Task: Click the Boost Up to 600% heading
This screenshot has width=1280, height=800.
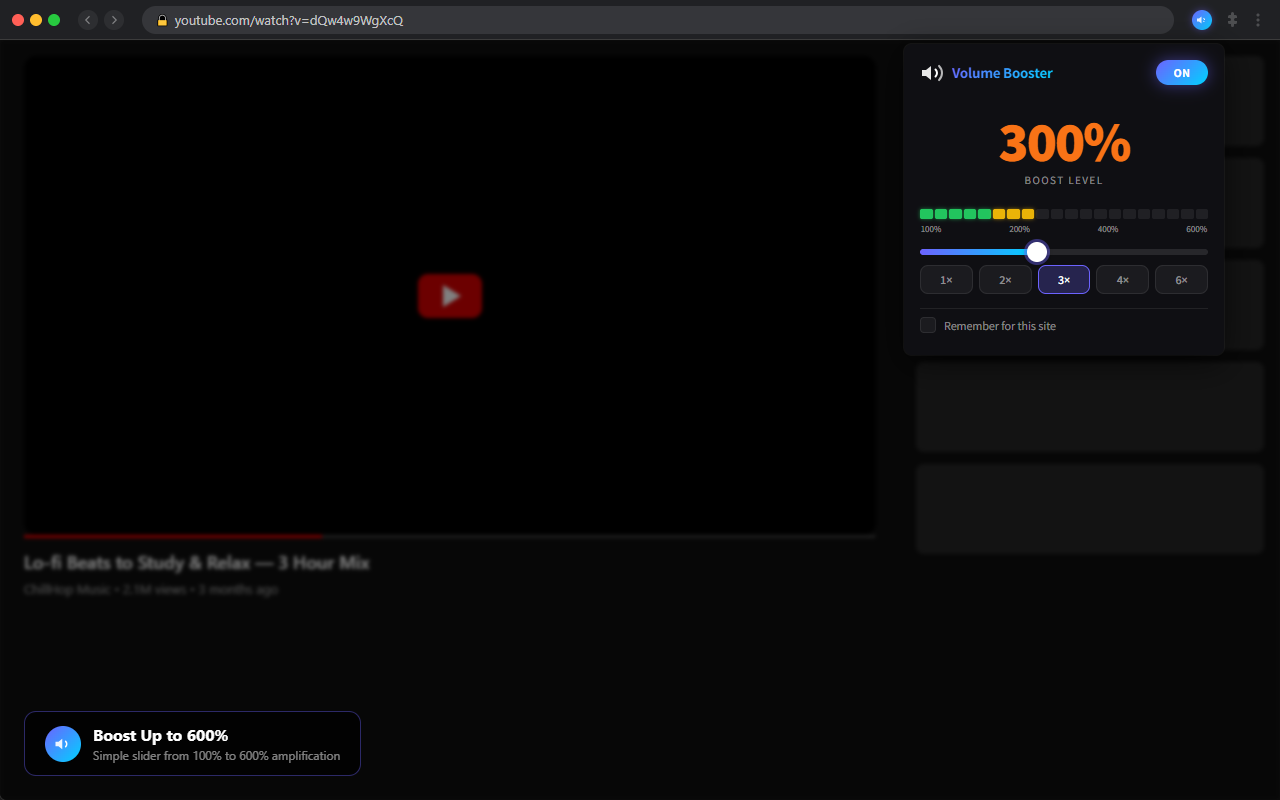Action: point(160,735)
